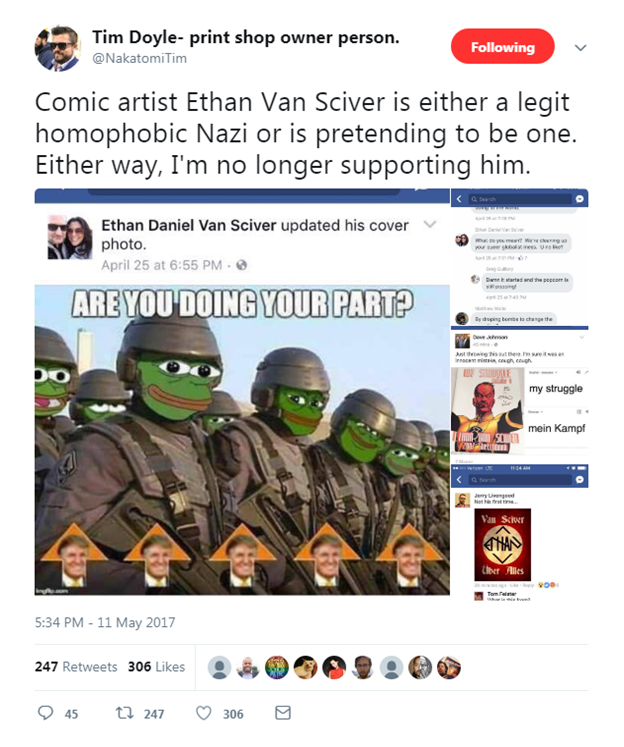Open the 247 Retweets list
This screenshot has width=624, height=747.
76,666
